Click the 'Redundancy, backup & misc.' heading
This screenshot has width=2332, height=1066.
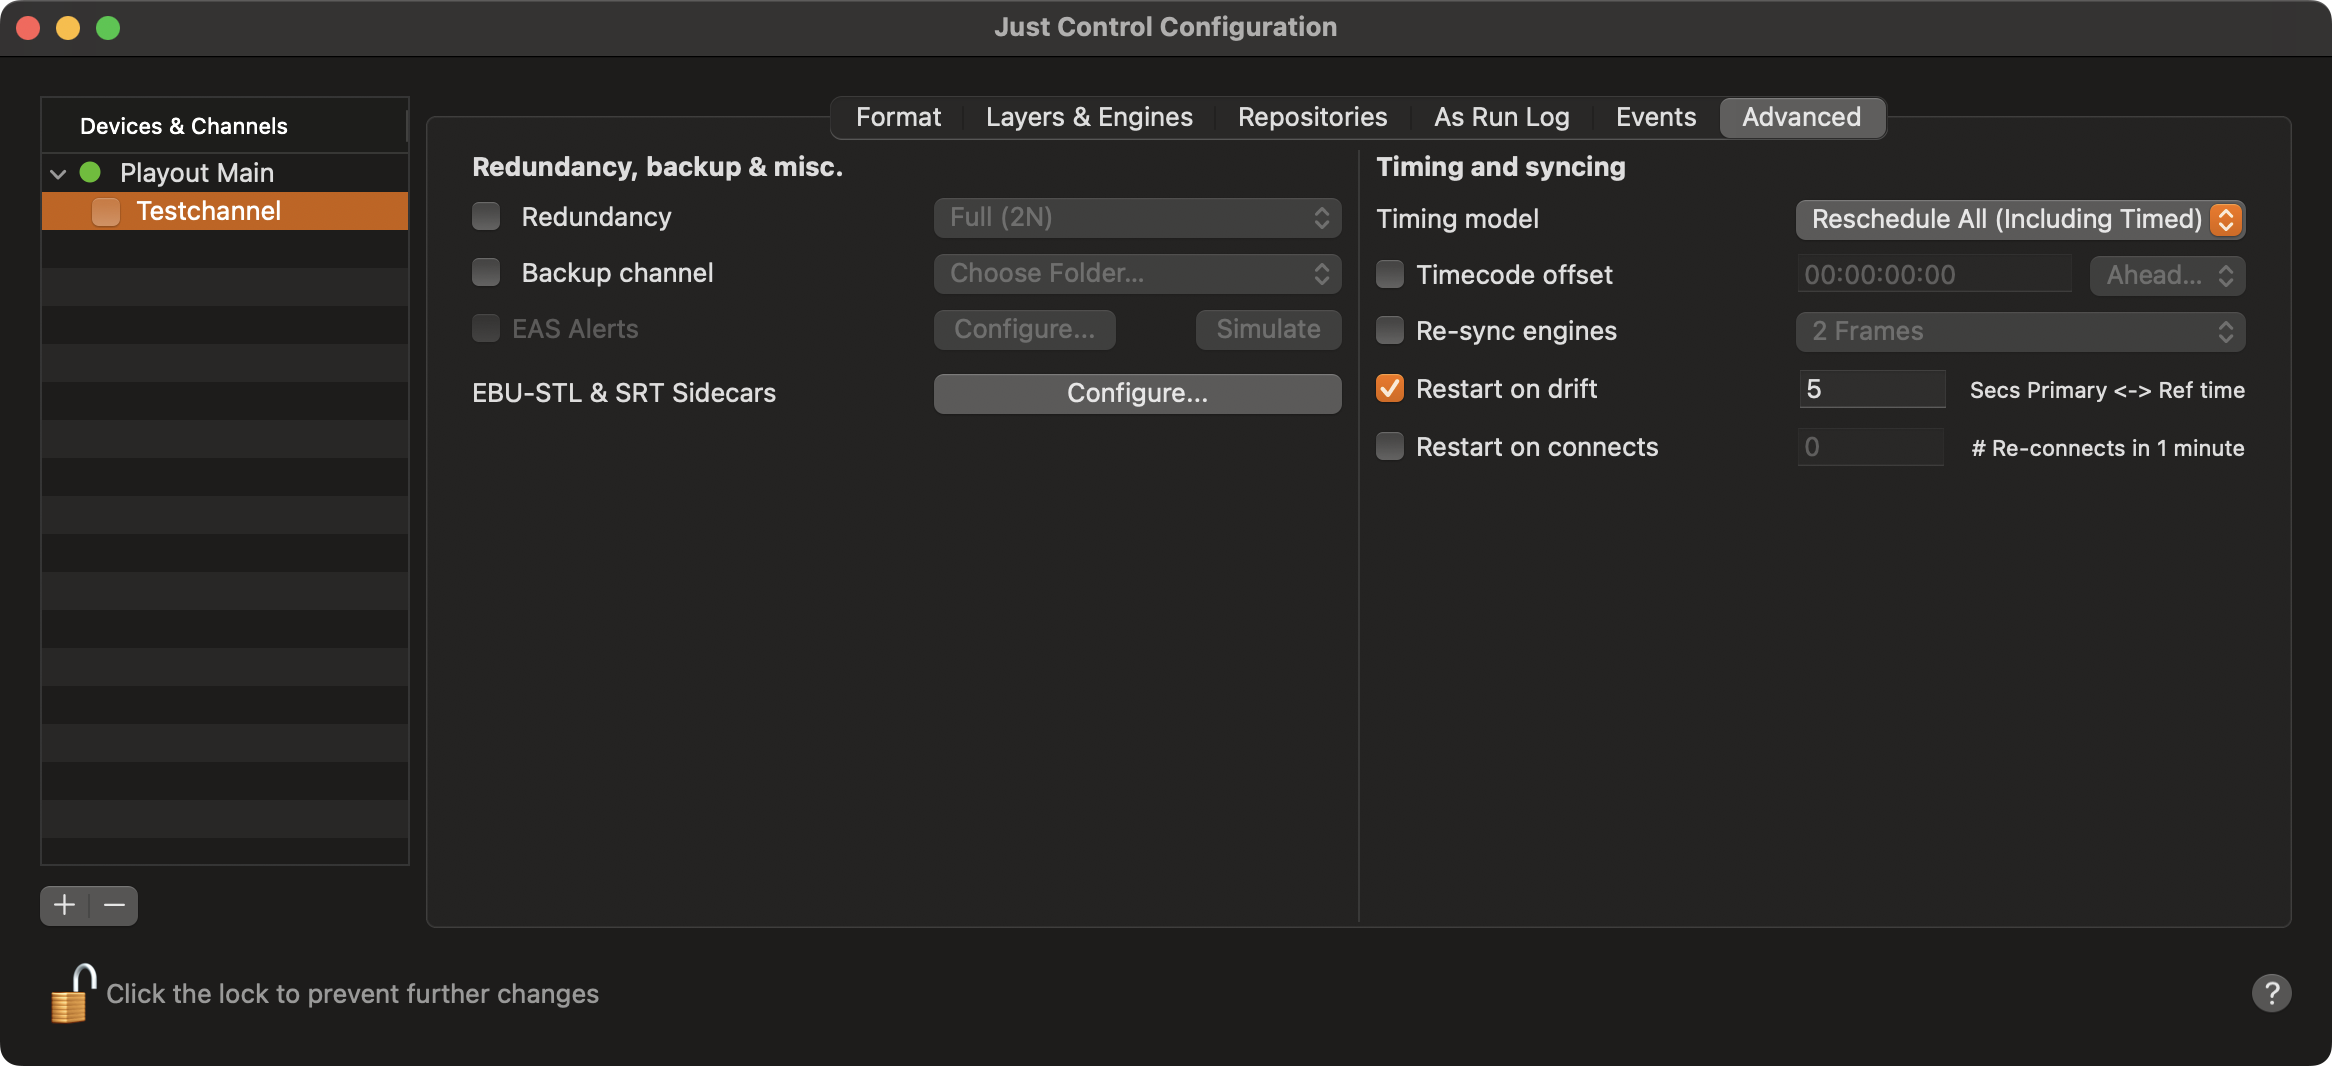pyautogui.click(x=657, y=167)
